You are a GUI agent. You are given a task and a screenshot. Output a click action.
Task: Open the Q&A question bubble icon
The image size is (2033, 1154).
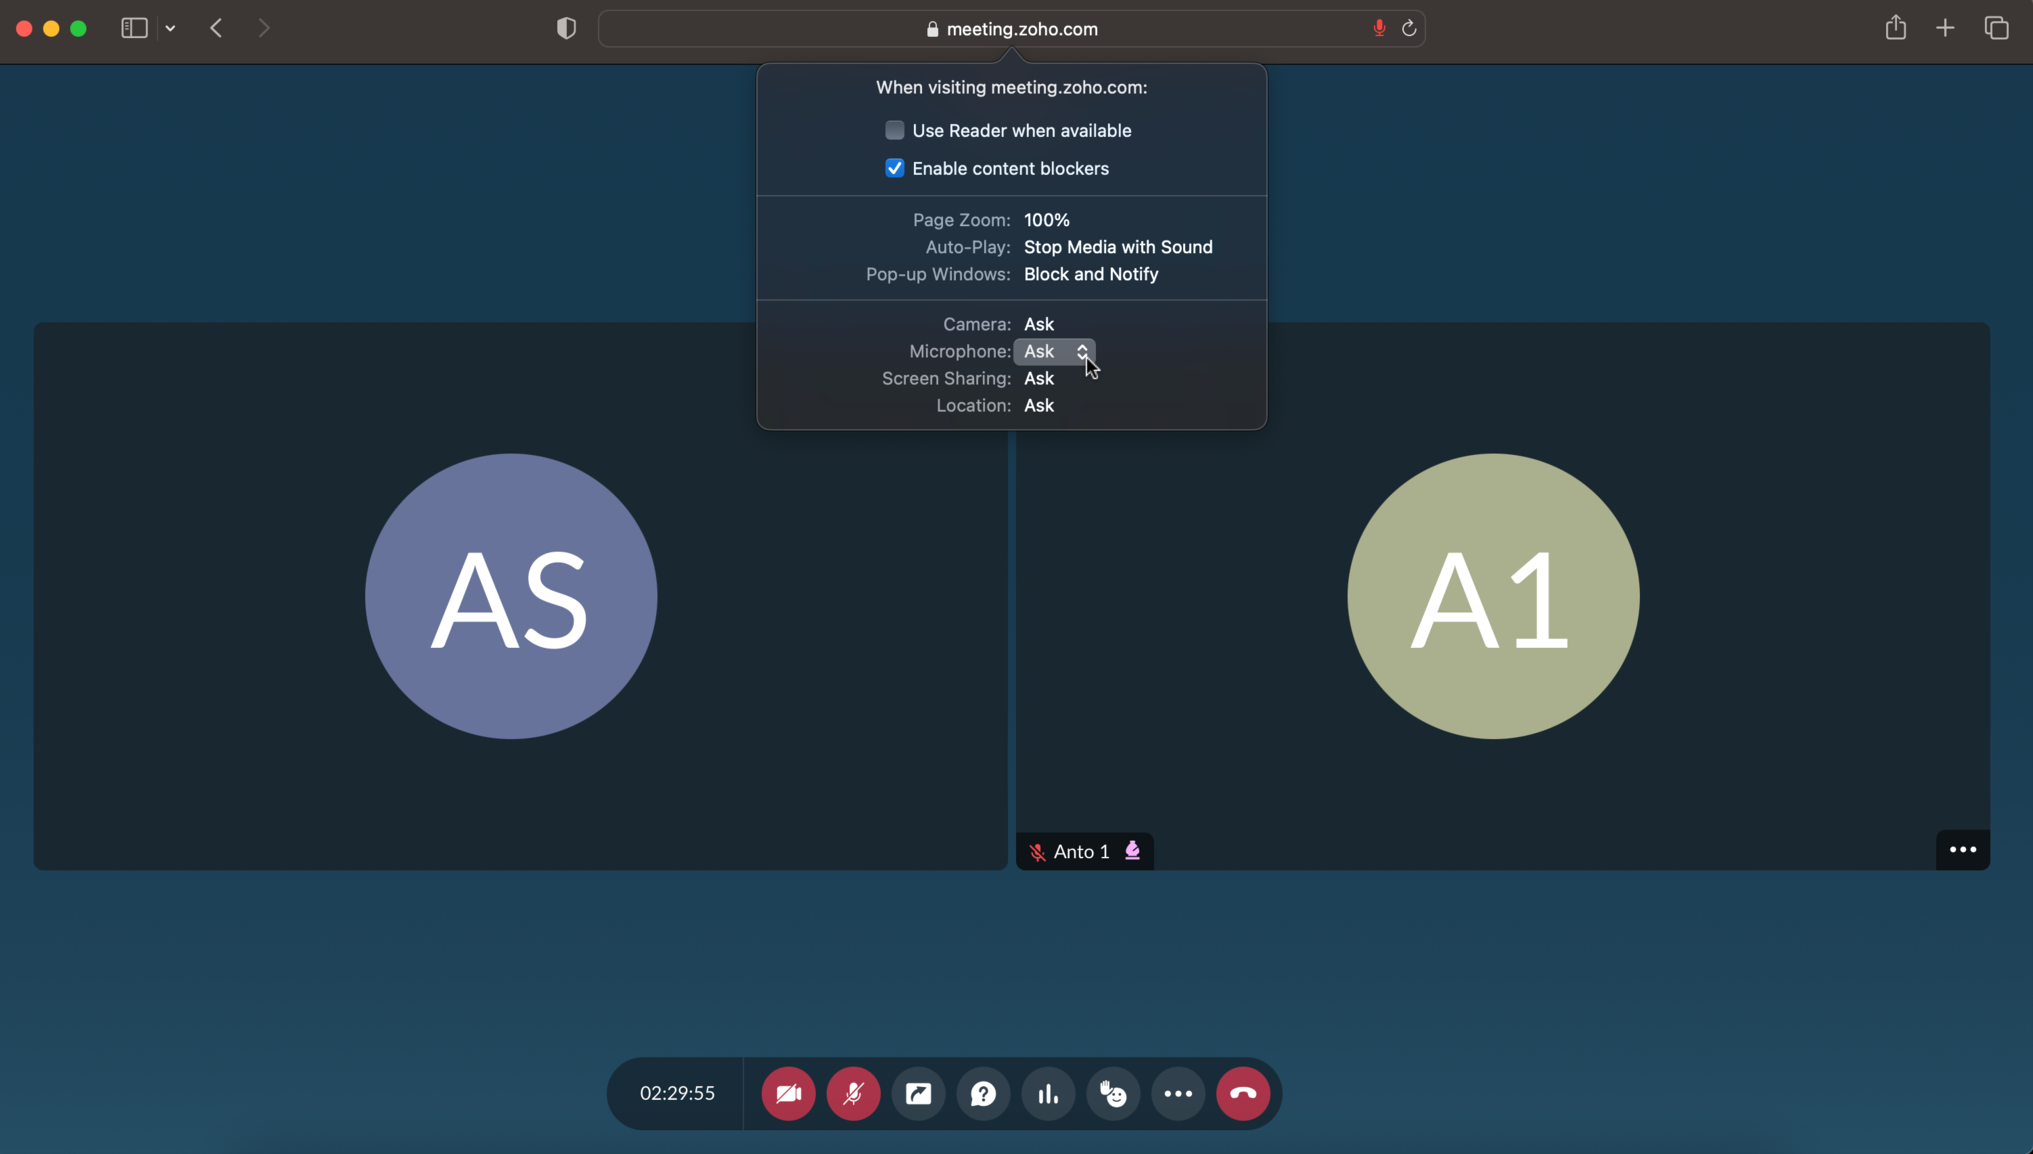pos(983,1093)
